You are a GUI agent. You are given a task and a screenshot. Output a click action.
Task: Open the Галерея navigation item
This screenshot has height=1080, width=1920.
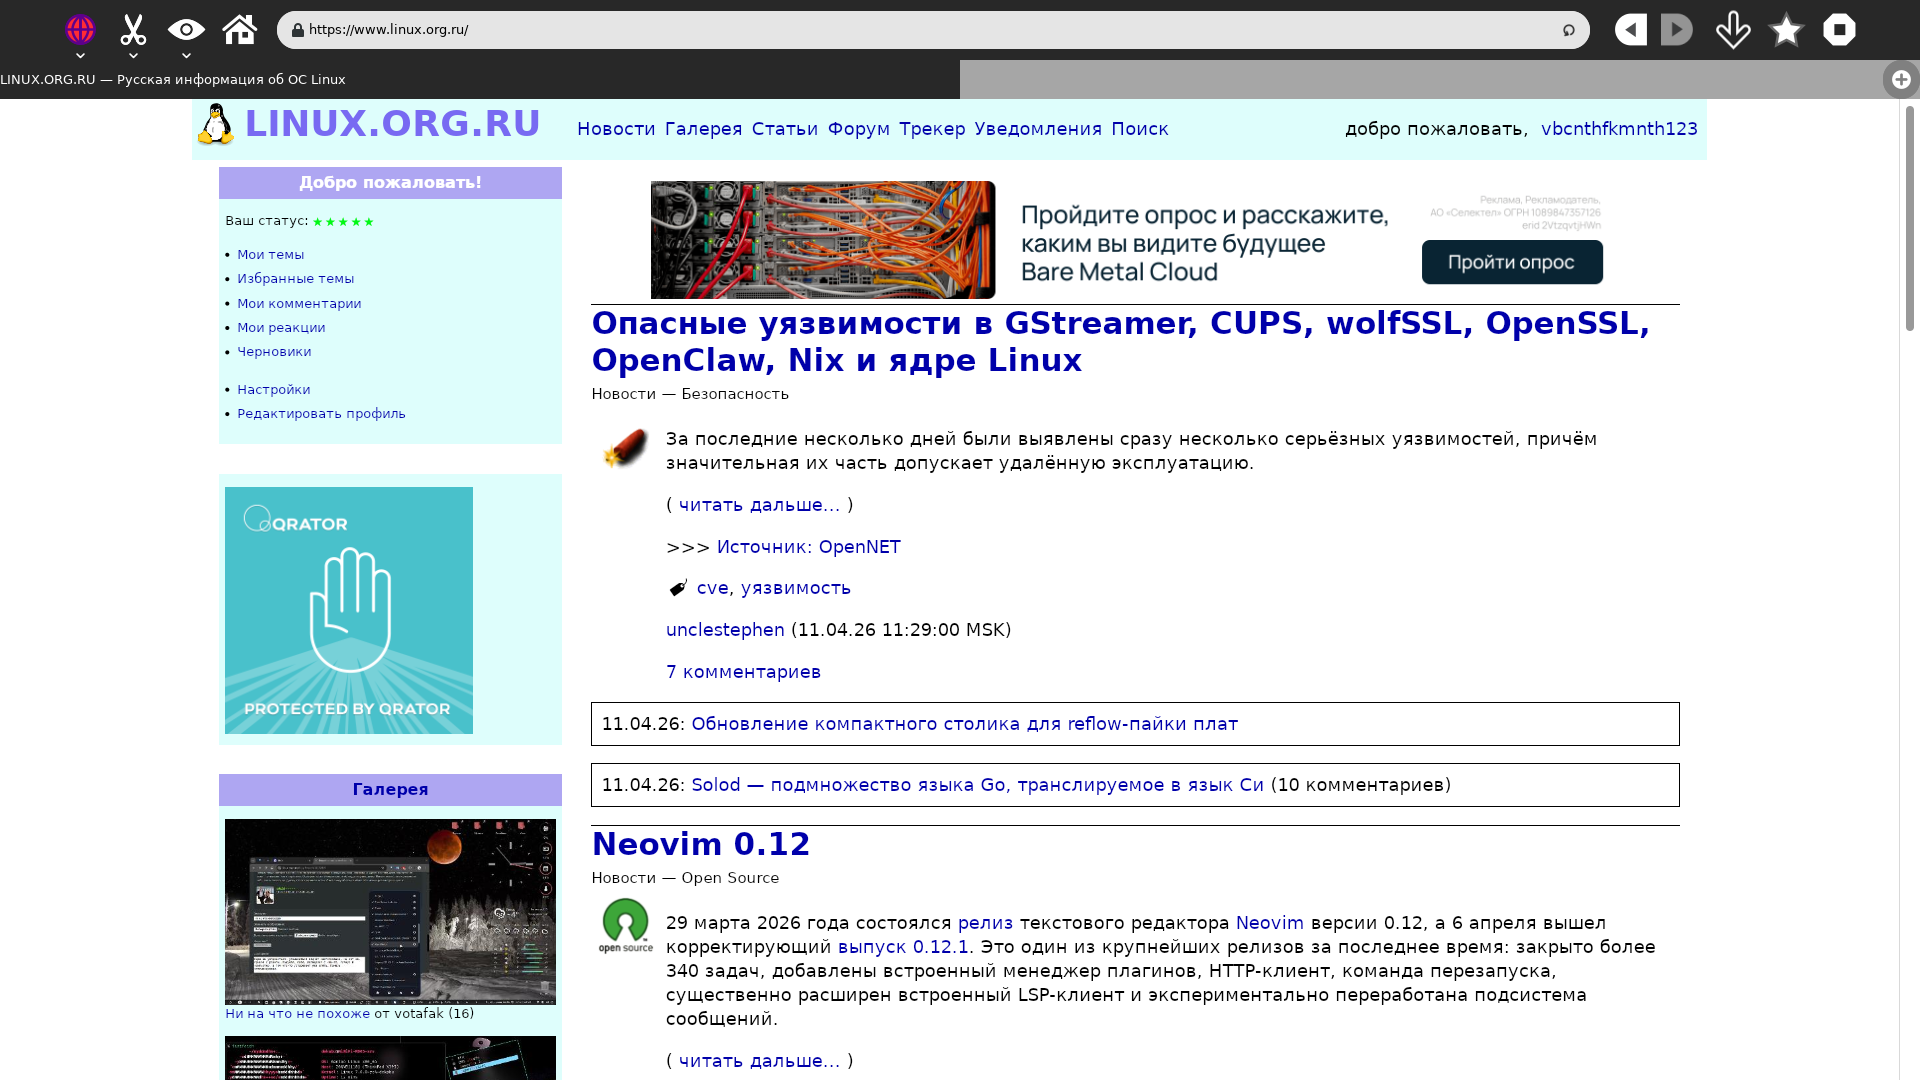tap(703, 129)
